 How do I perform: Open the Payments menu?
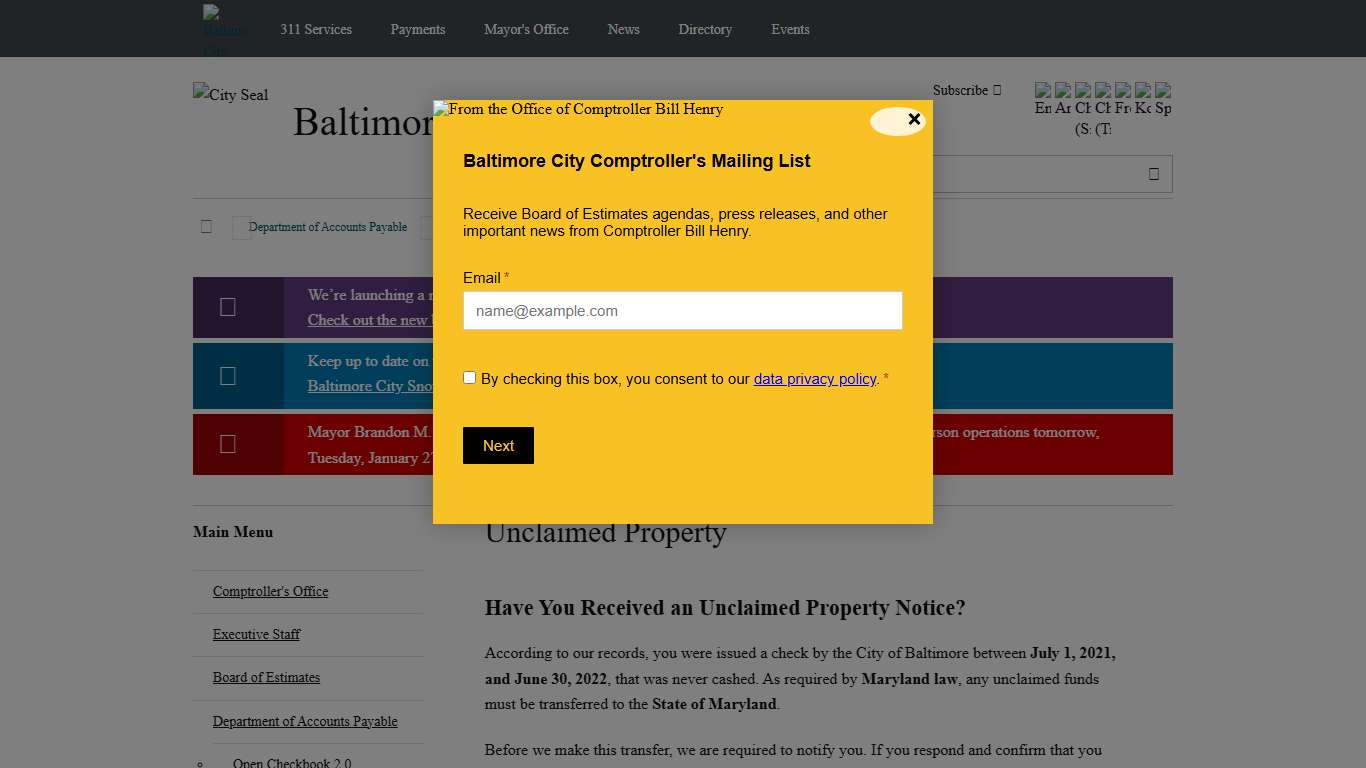point(418,29)
